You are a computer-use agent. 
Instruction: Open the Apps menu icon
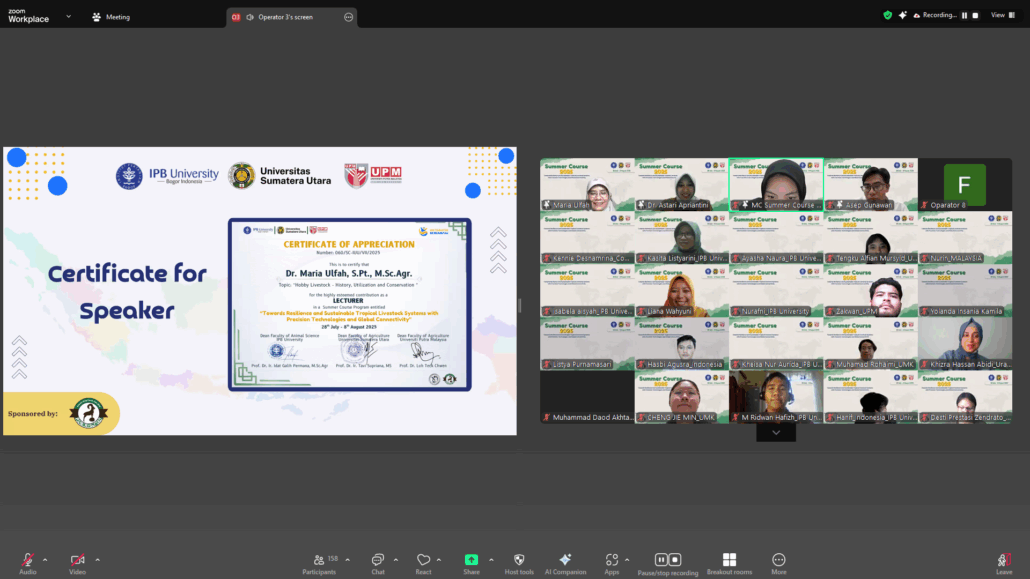point(611,560)
